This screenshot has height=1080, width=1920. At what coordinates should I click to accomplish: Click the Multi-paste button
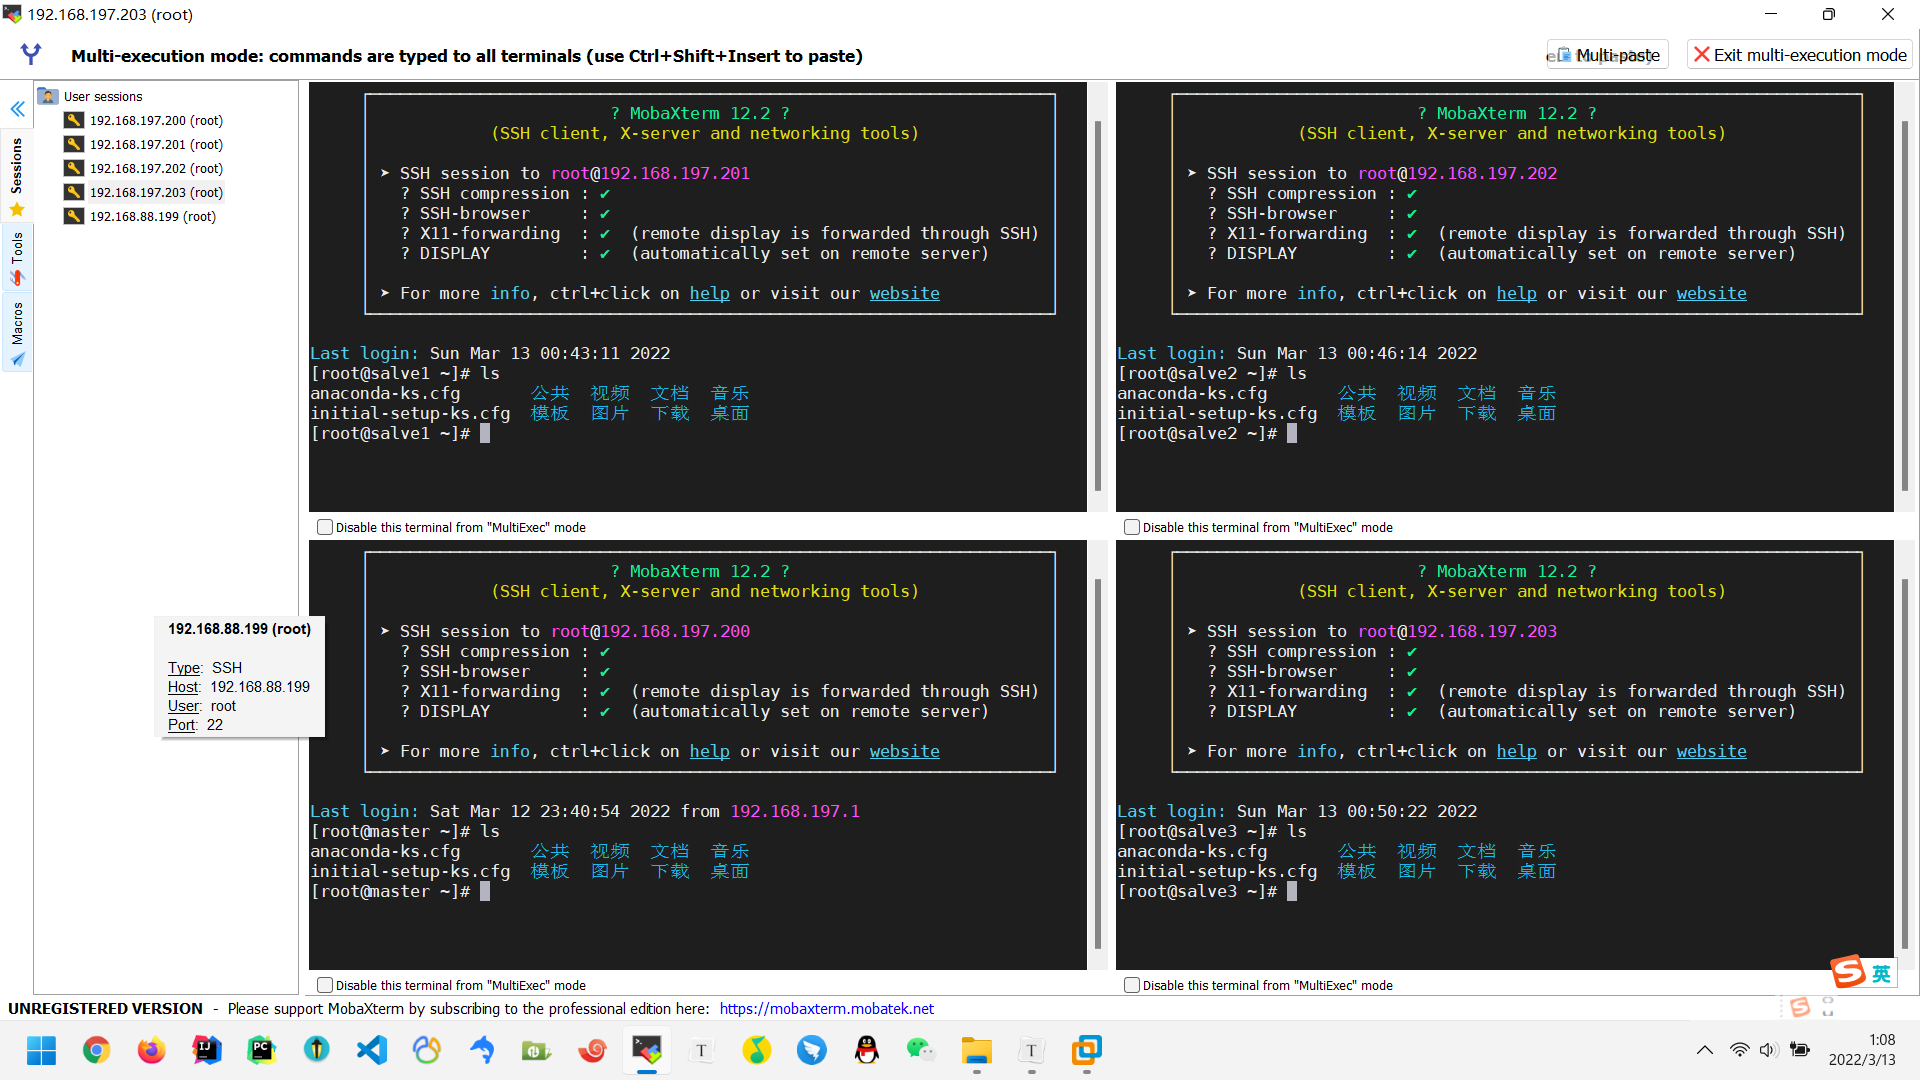pyautogui.click(x=1607, y=55)
